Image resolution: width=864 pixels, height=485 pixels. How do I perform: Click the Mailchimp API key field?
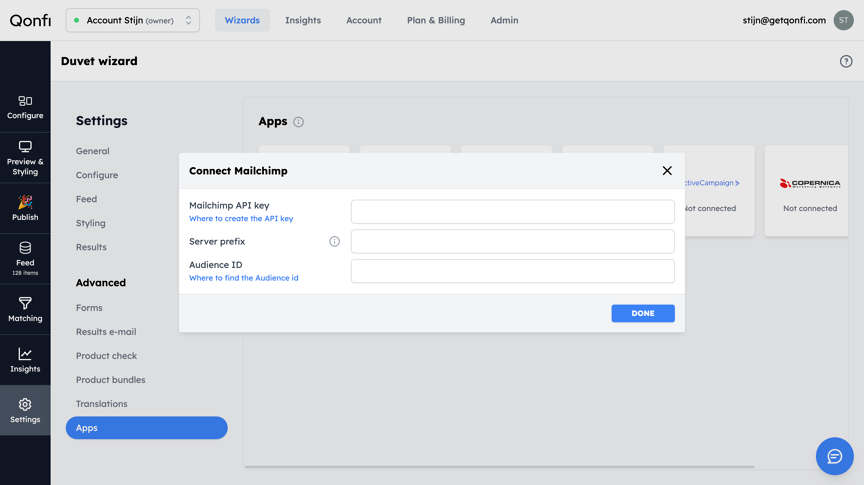tap(512, 212)
